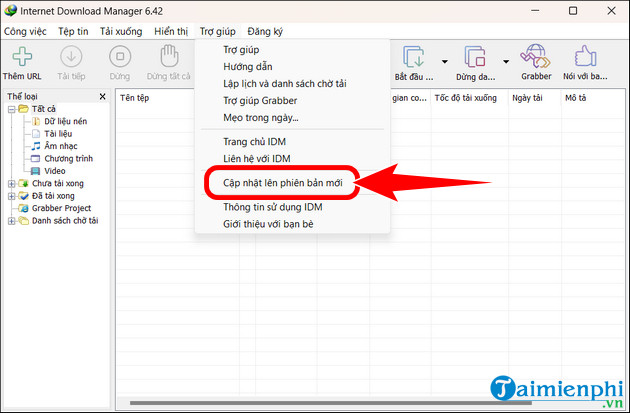Close the Thể loại panel
Screen dimensions: 630x413
click(102, 96)
